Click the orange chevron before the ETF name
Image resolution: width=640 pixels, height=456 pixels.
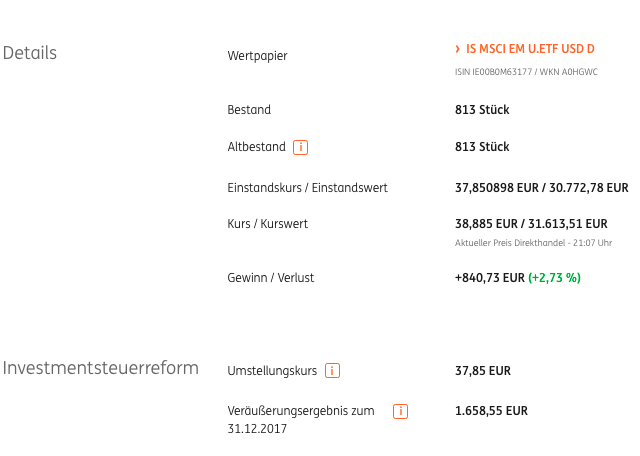coord(458,49)
